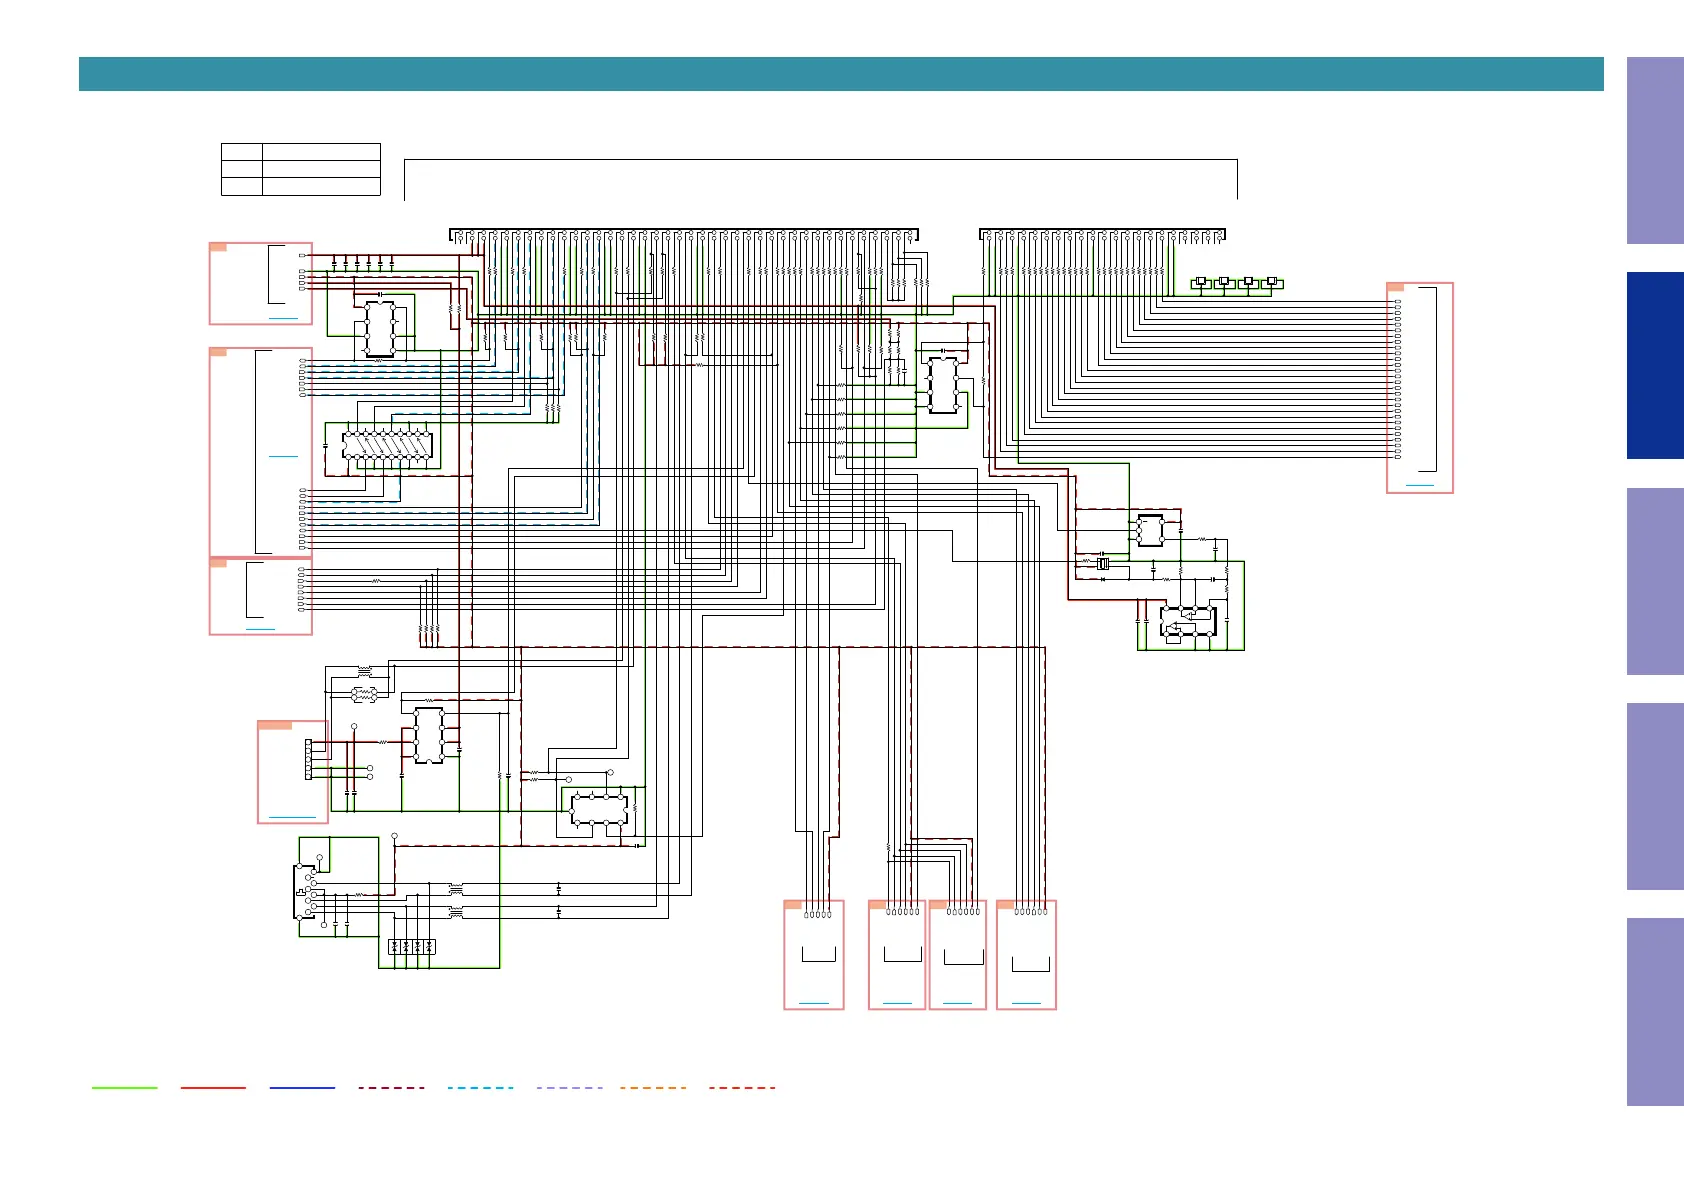Image resolution: width=1684 pixels, height=1191 pixels.
Task: Click the red solid legend line
Action: point(213,1088)
